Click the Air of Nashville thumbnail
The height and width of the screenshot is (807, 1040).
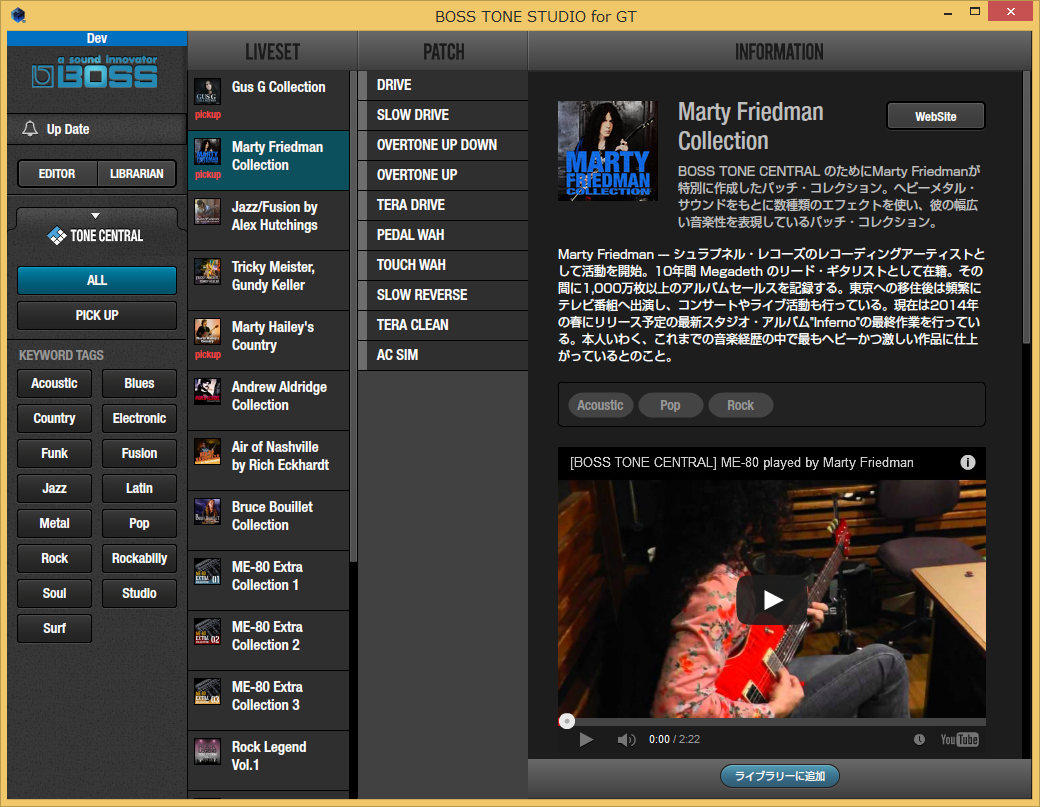coord(208,452)
